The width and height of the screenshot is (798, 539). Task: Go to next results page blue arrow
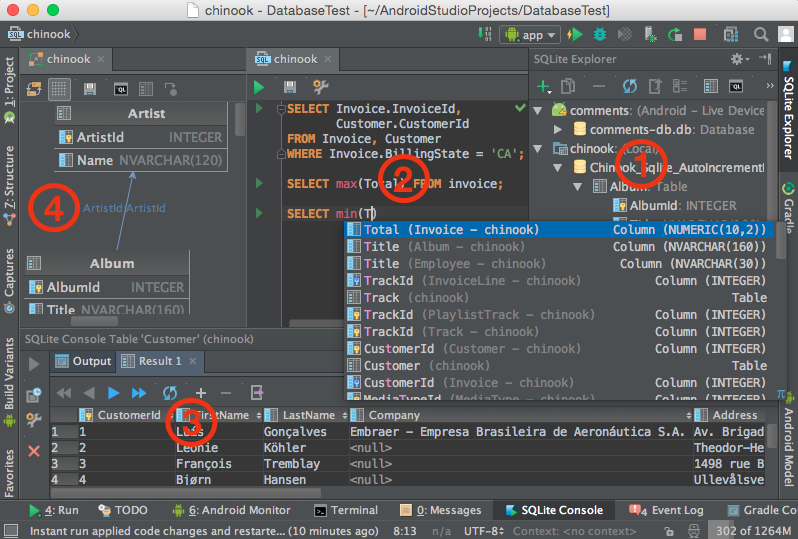coord(113,393)
